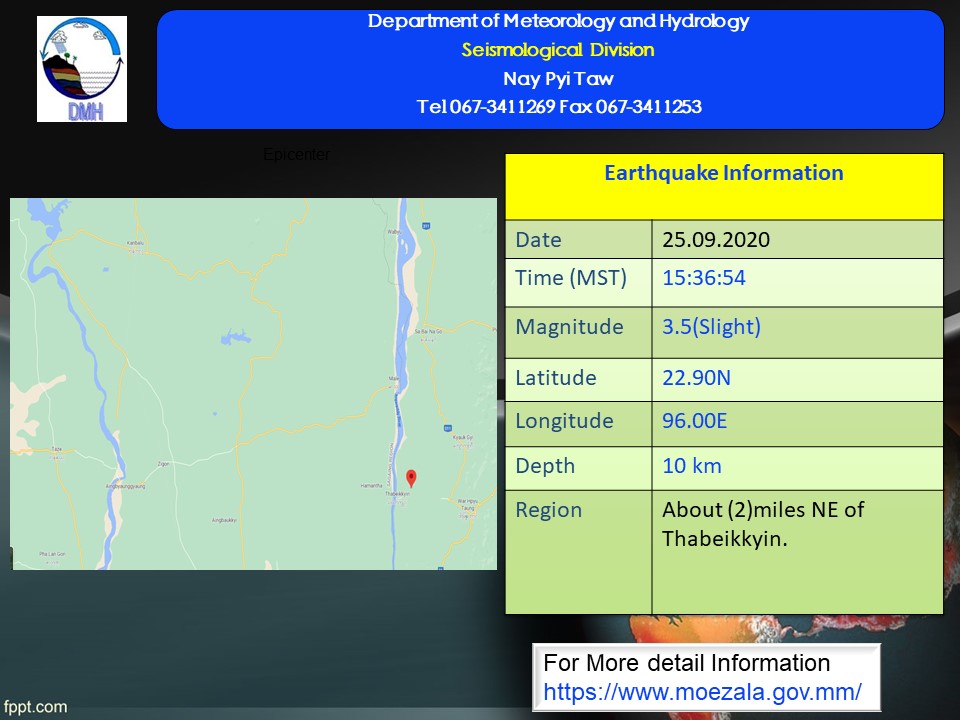The width and height of the screenshot is (960, 720).
Task: Select the depth value 10 km
Action: [x=691, y=466]
